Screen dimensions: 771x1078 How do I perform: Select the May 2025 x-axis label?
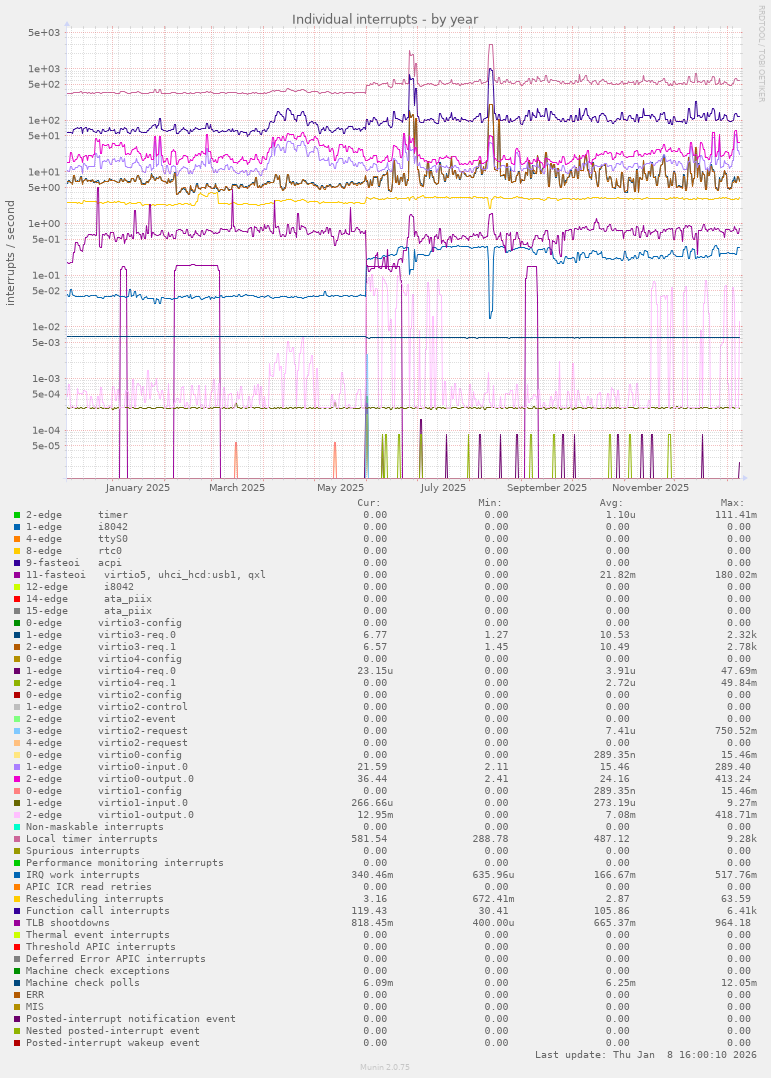tap(340, 488)
